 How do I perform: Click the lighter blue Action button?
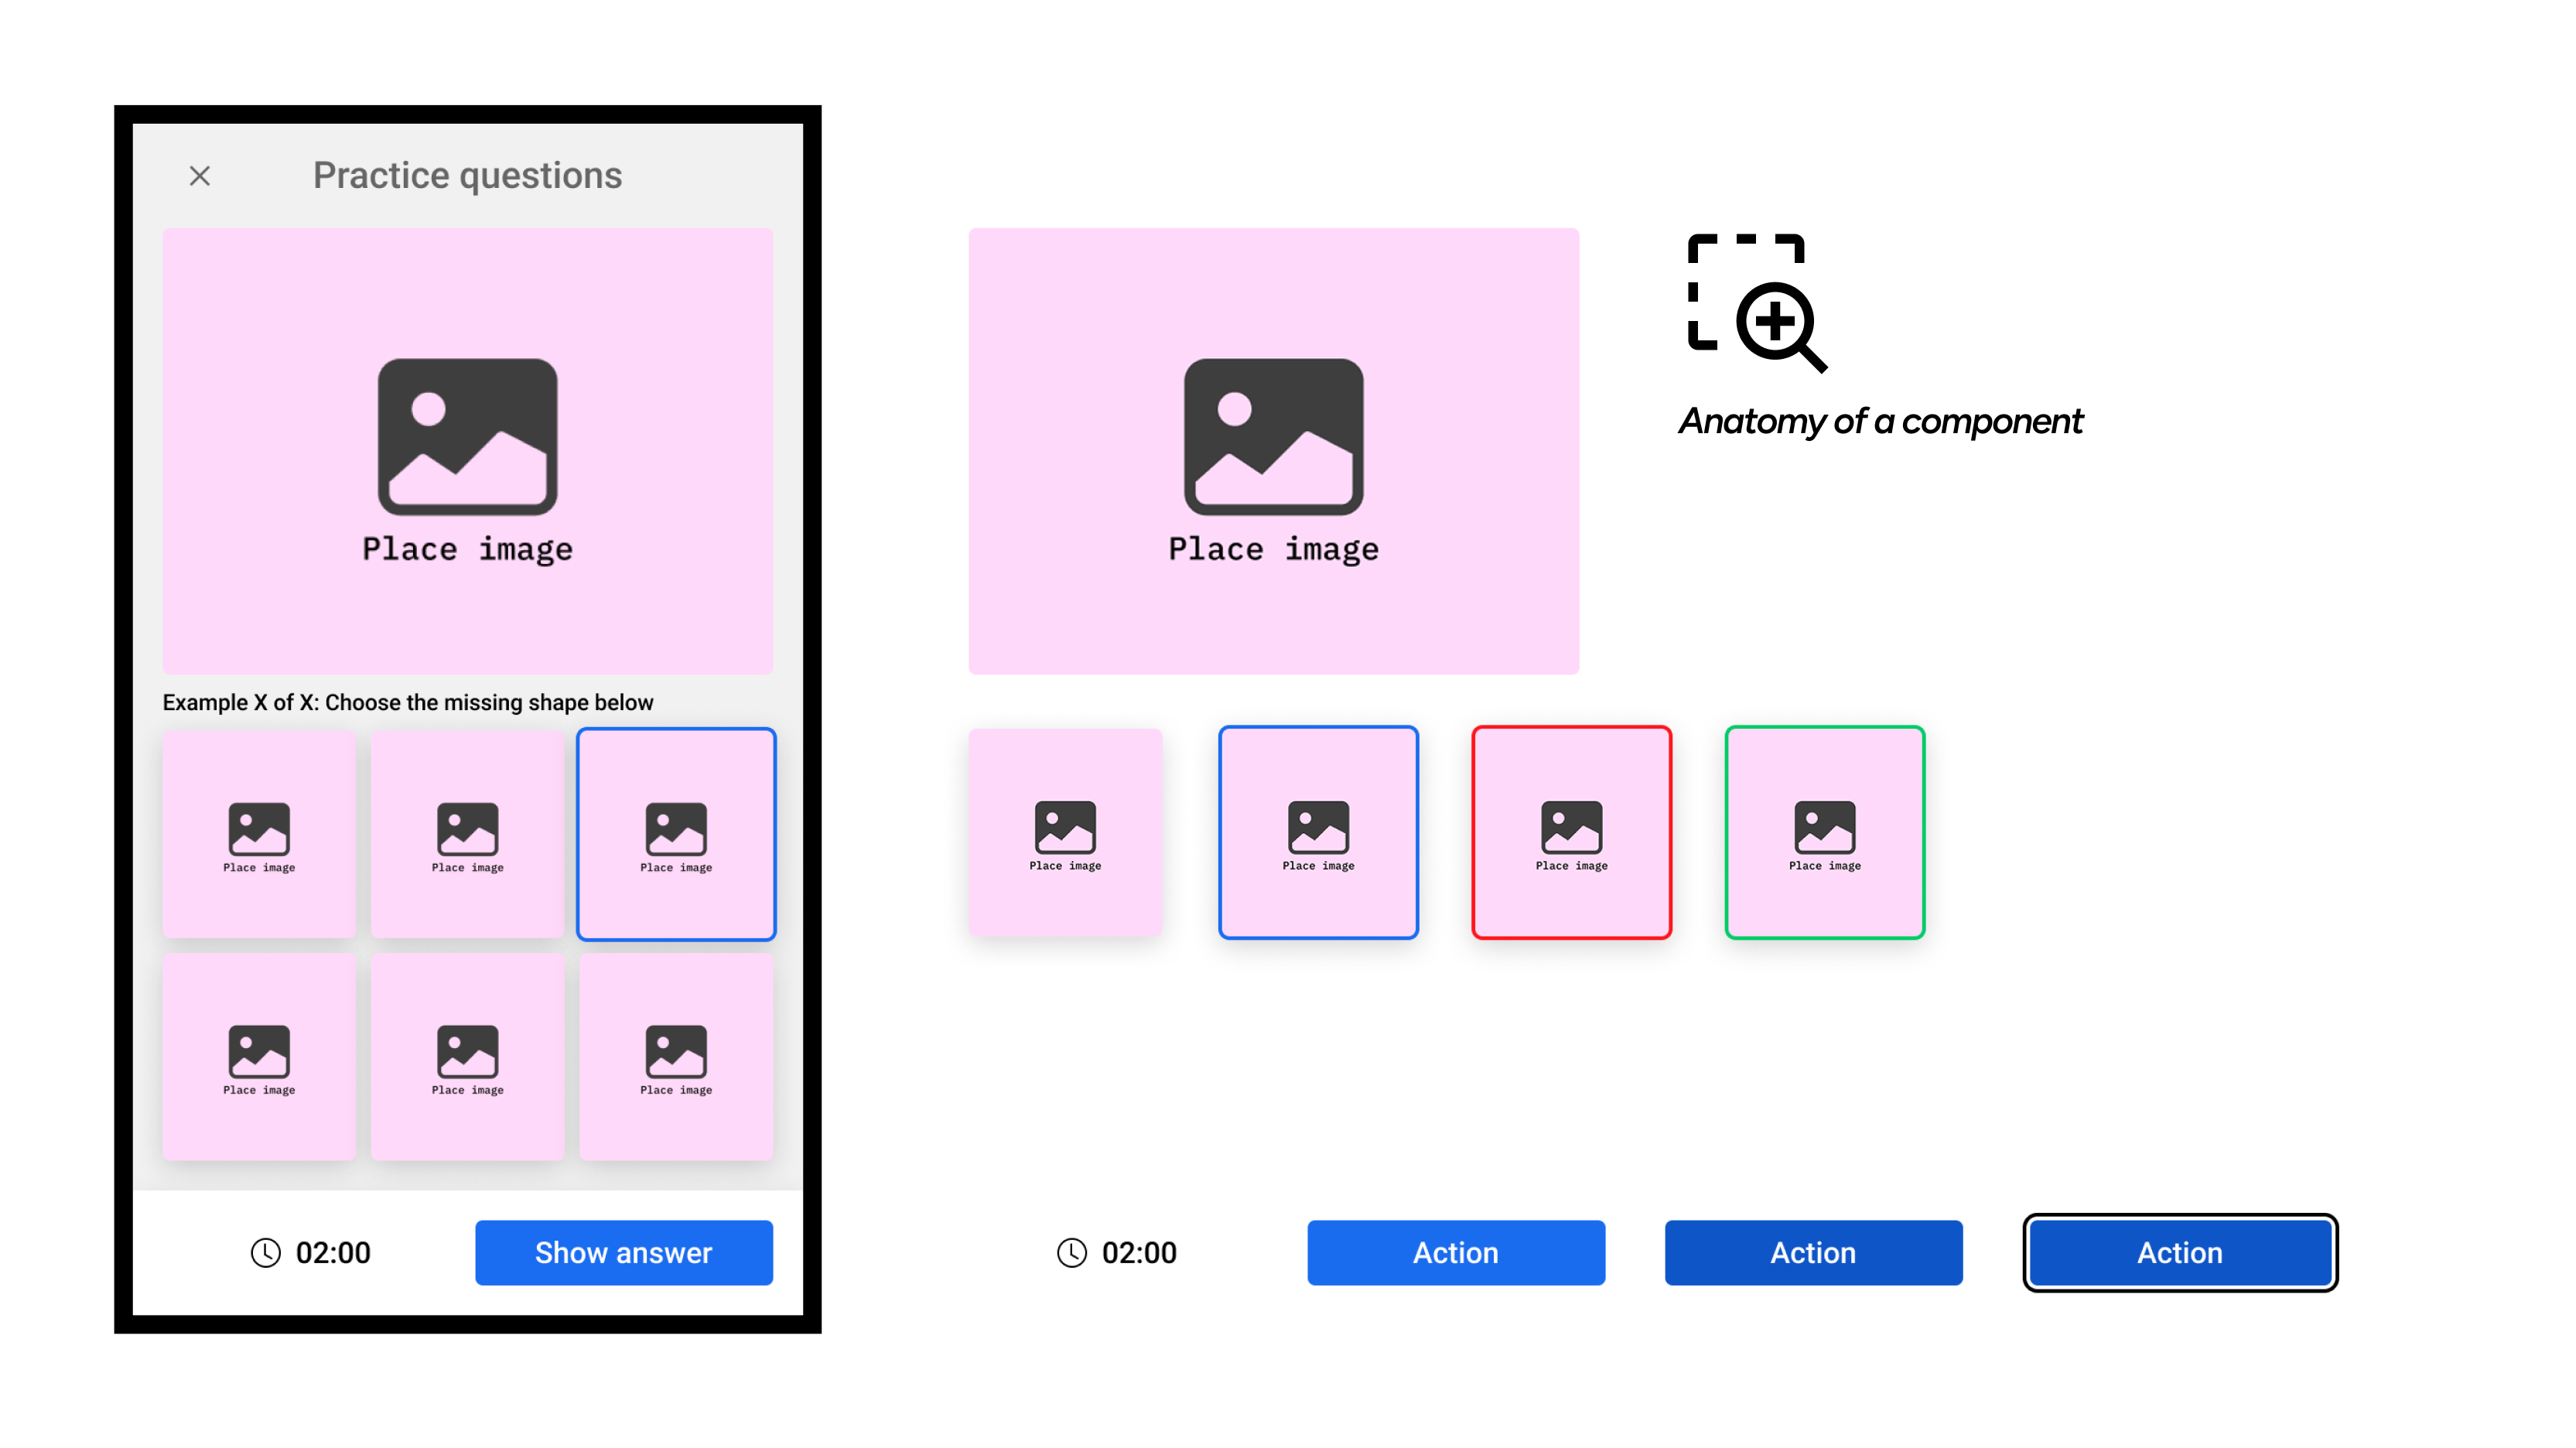pos(1455,1252)
